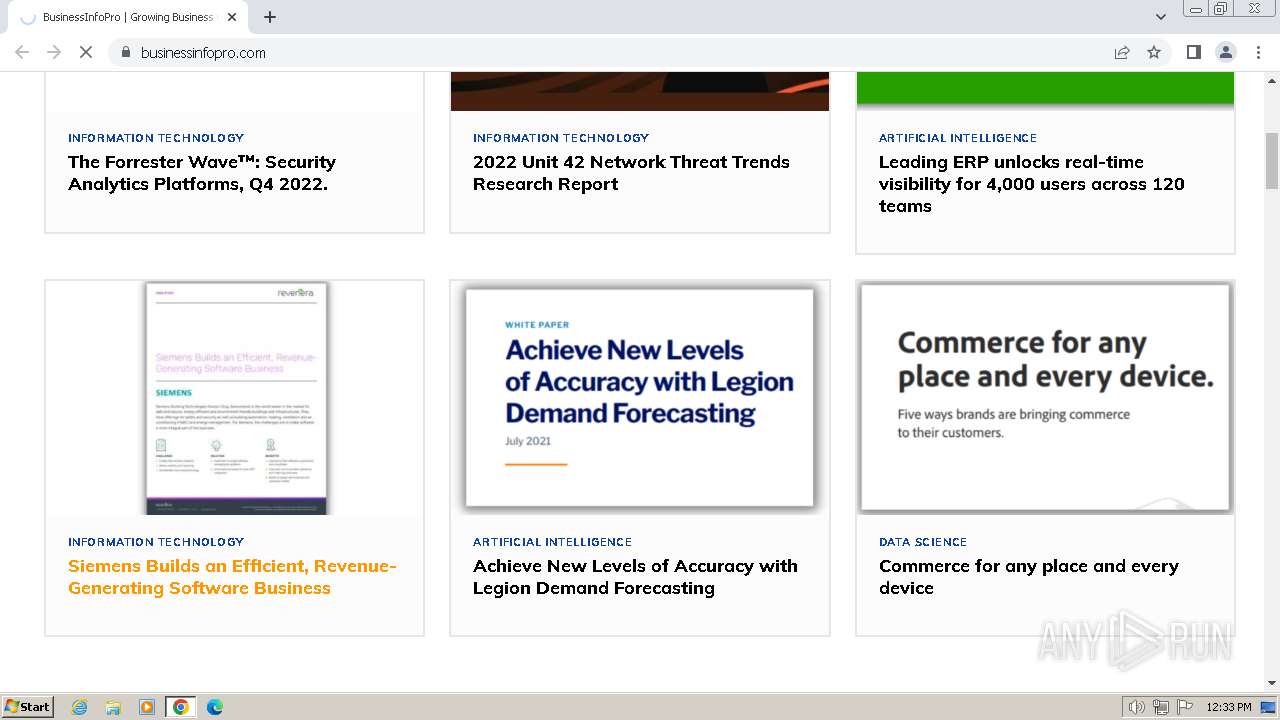The width and height of the screenshot is (1280, 720).
Task: Open a new browser tab
Action: click(270, 17)
